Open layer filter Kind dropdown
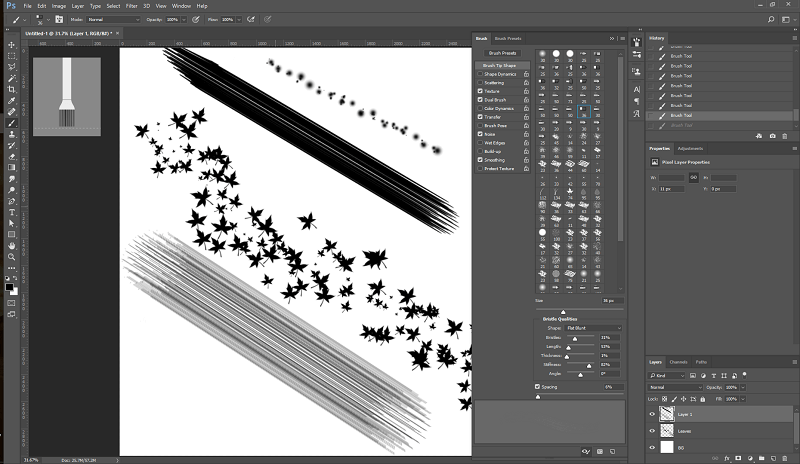 point(667,375)
